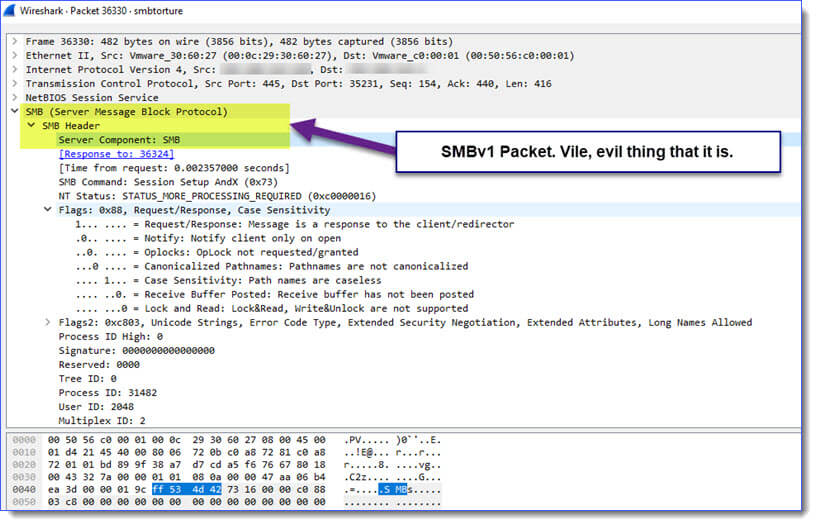Select Time from request row
Image resolution: width=817 pixels, height=526 pixels.
(174, 168)
